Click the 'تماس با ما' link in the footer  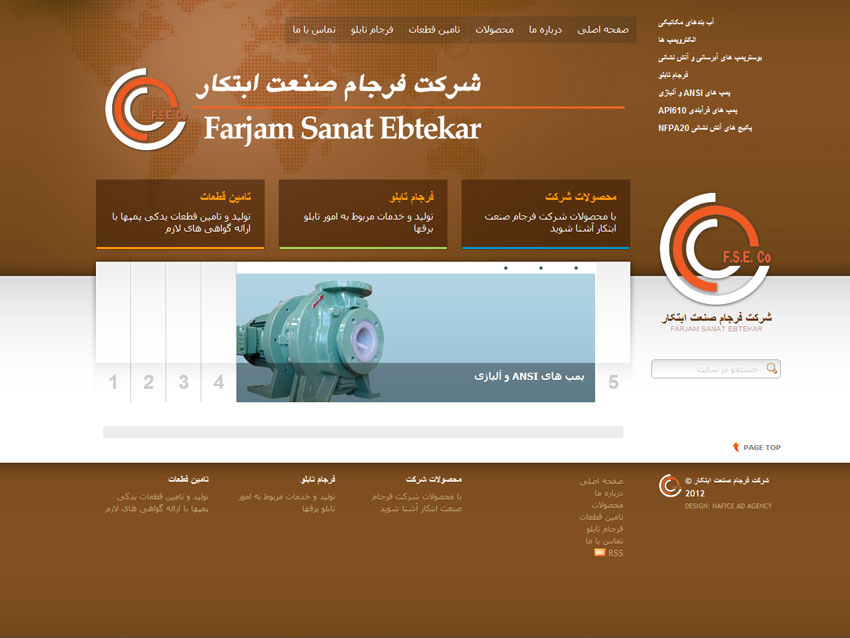click(604, 541)
